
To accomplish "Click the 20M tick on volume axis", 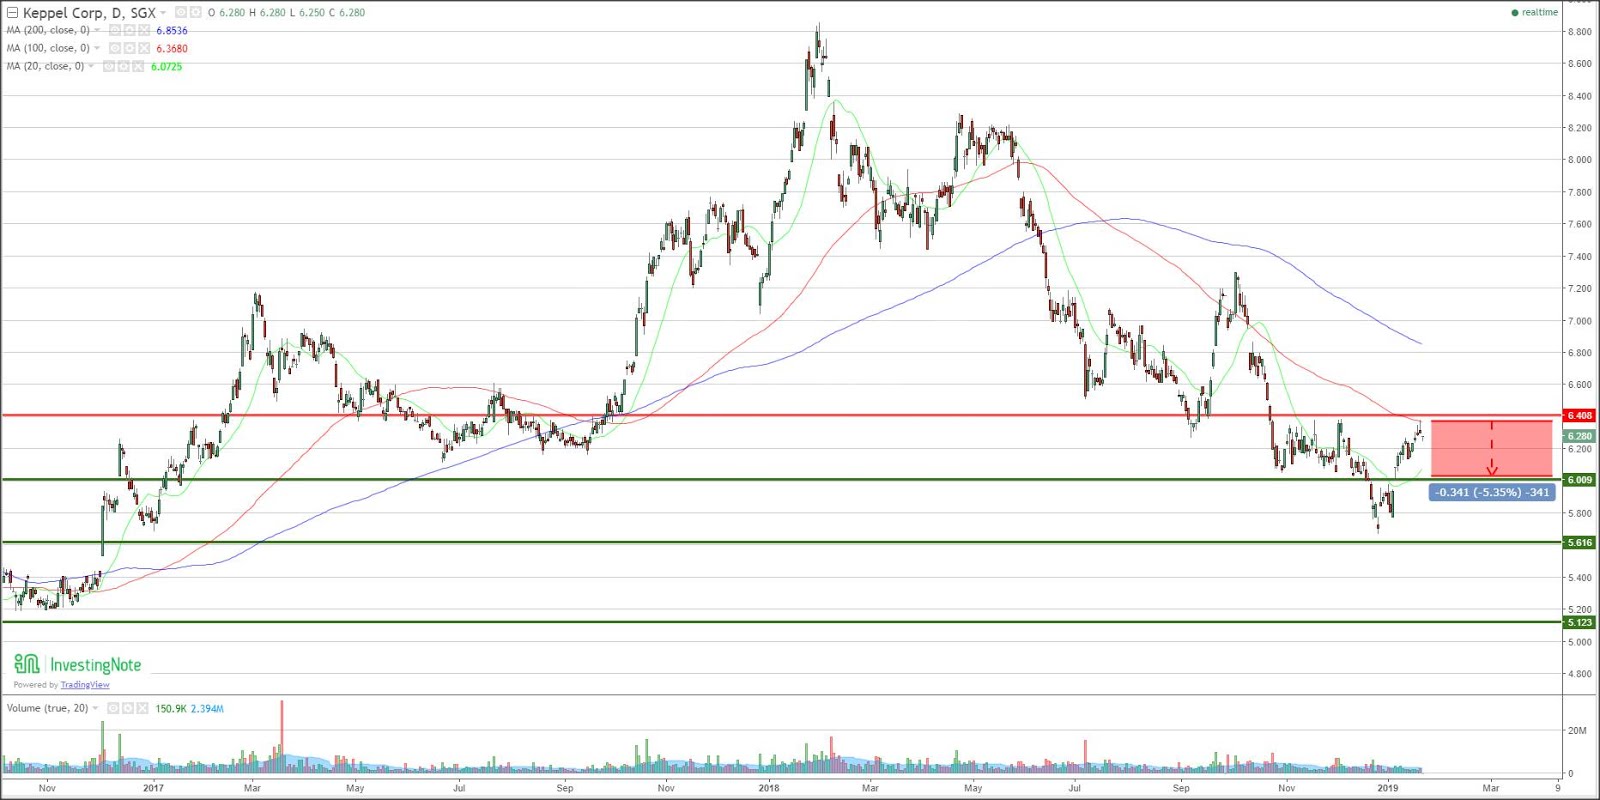I will click(x=1577, y=731).
